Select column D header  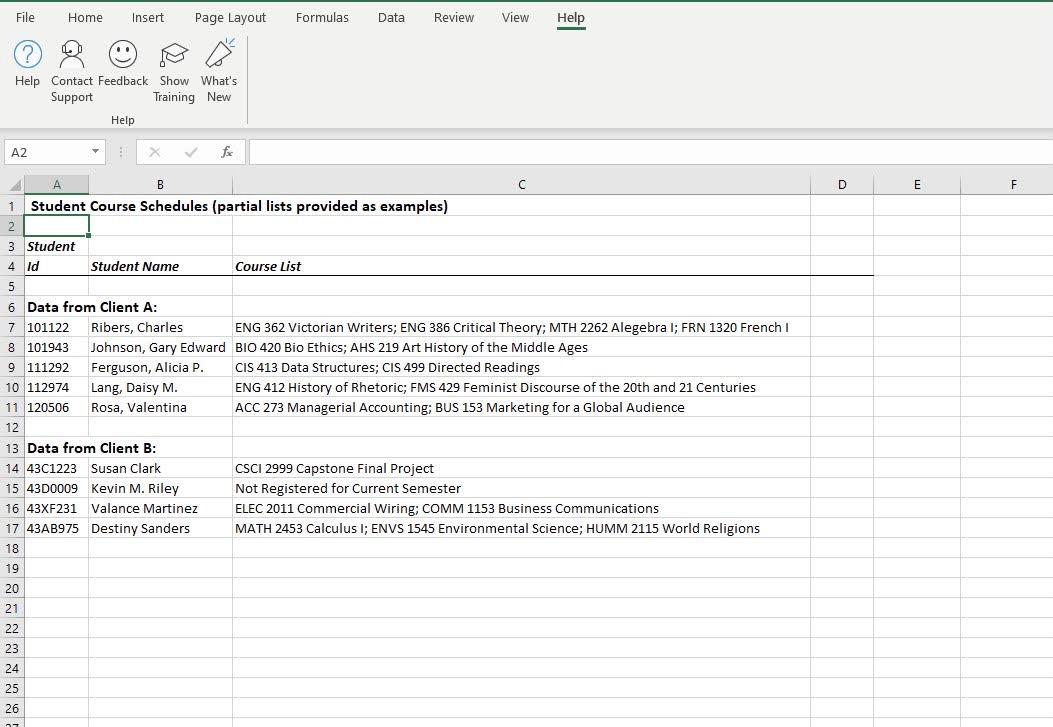pos(842,185)
